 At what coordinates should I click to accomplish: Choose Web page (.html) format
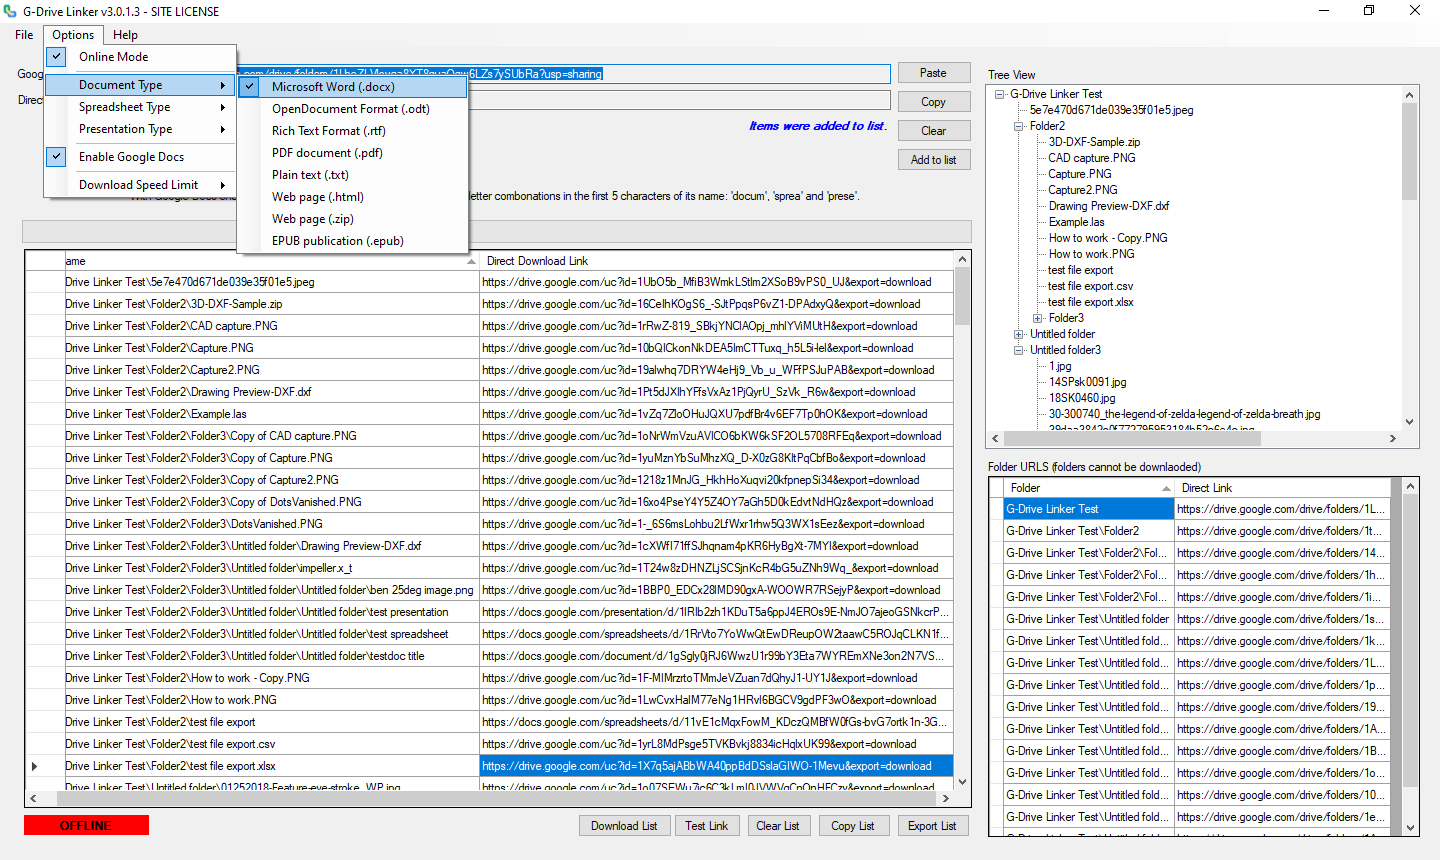click(352, 197)
